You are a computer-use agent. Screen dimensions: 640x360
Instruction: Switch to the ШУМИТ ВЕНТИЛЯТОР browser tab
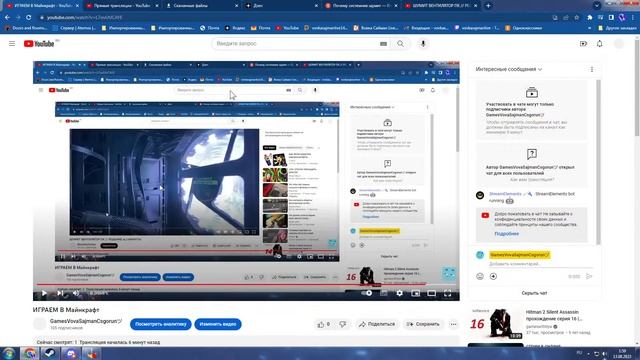click(441, 6)
